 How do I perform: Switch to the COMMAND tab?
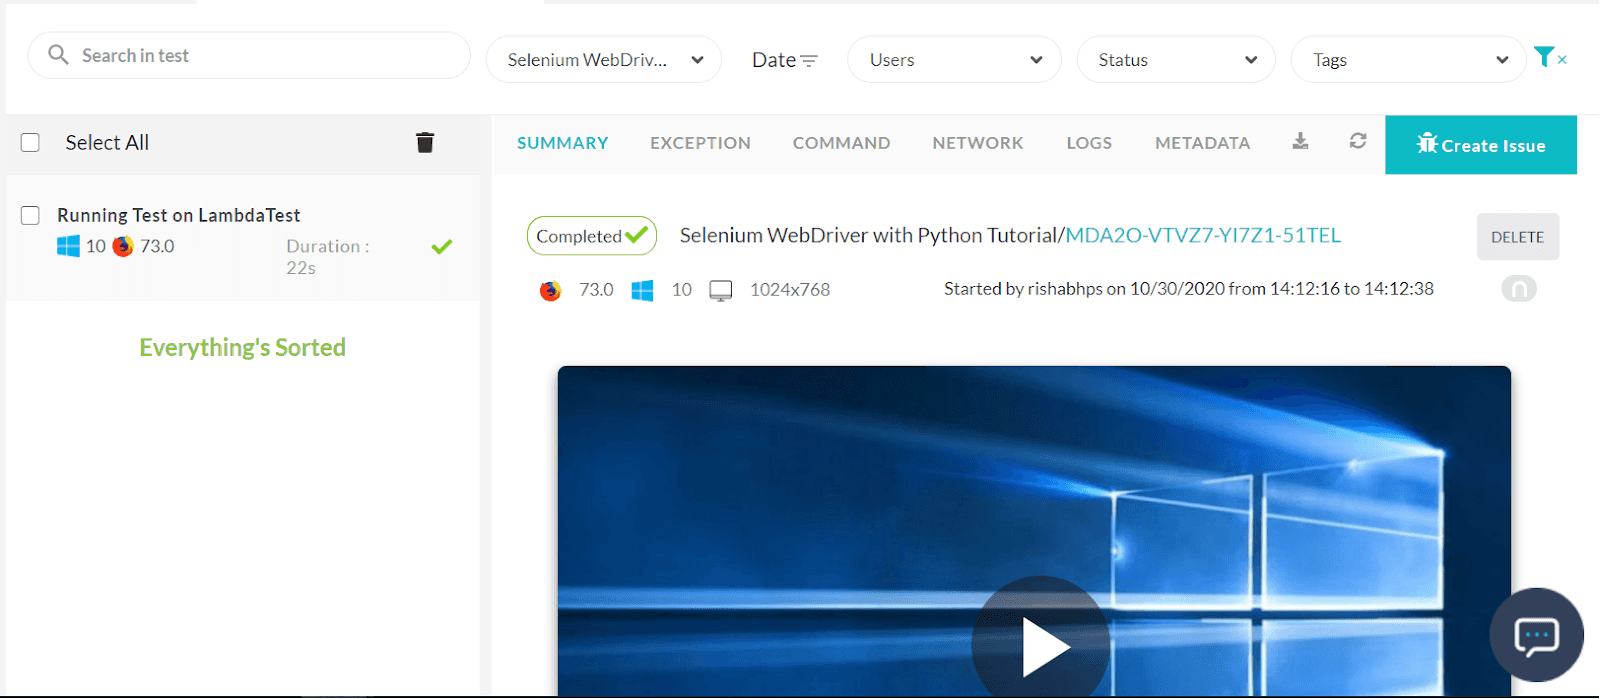coord(842,143)
